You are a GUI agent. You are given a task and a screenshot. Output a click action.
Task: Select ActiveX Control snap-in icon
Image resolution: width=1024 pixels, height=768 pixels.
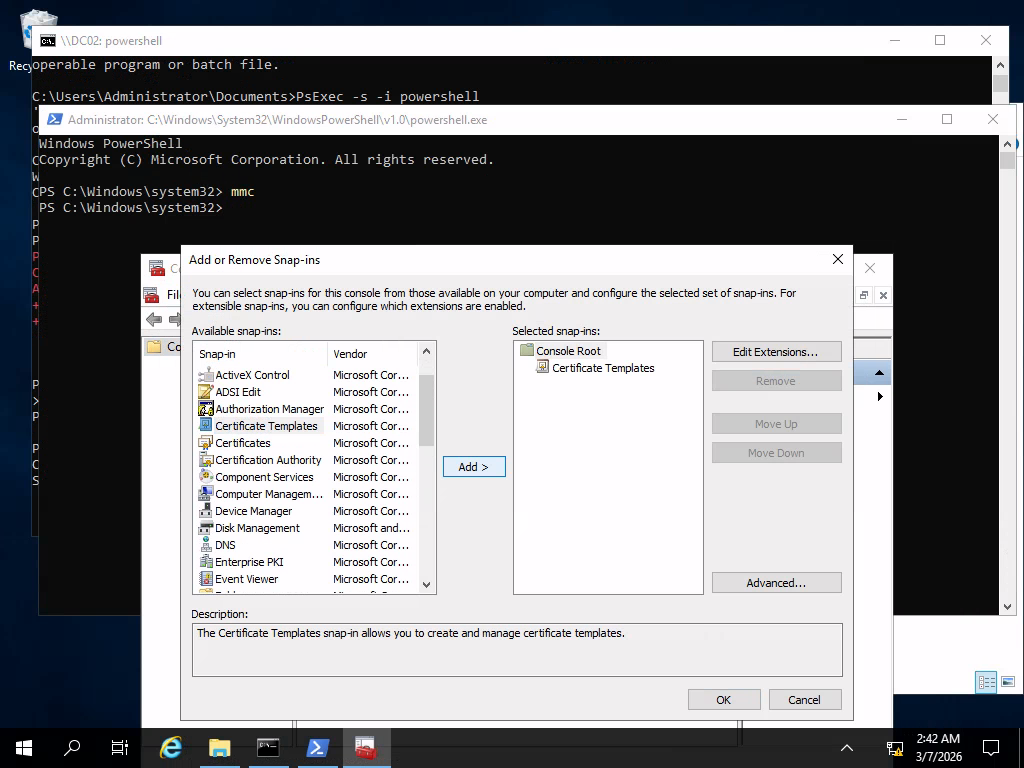[207, 375]
